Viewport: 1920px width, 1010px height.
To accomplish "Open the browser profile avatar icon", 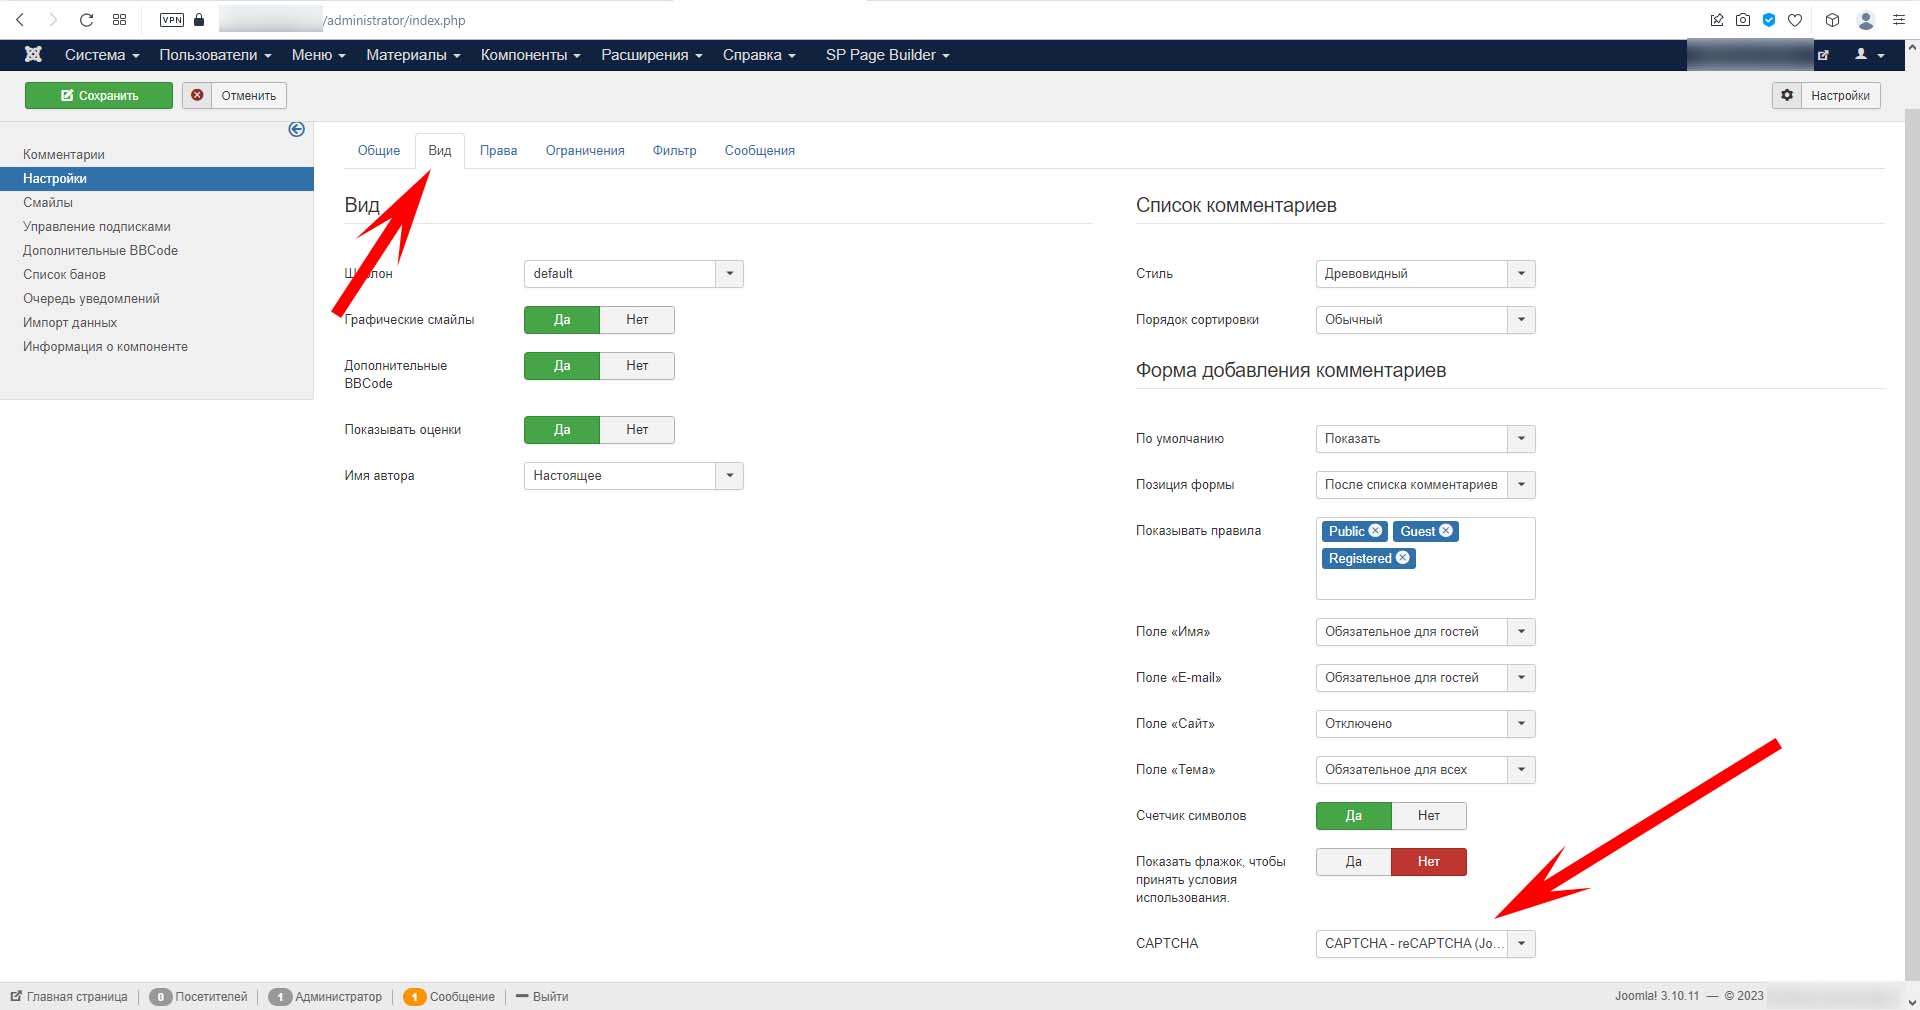I will pos(1865,20).
